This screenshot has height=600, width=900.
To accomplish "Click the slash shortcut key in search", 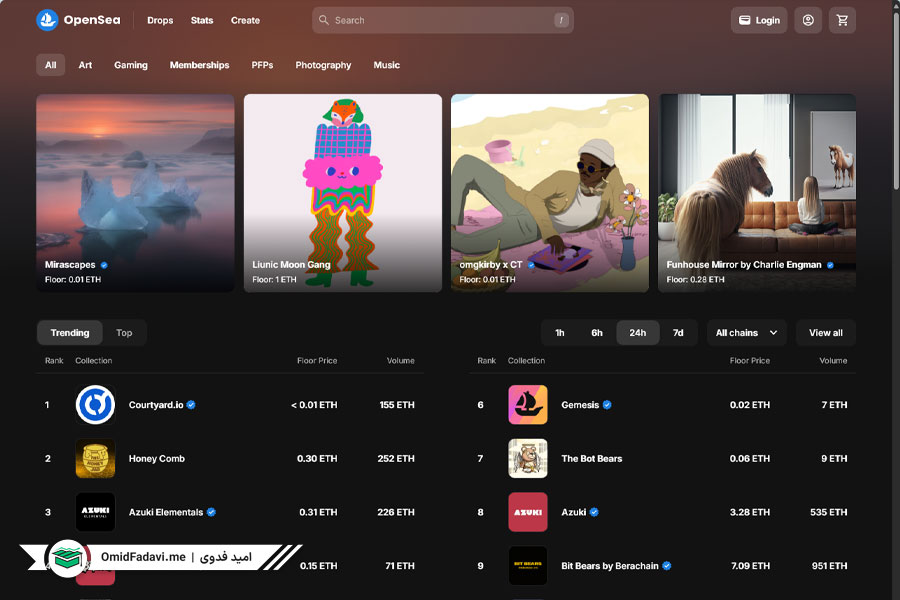I will [x=561, y=20].
